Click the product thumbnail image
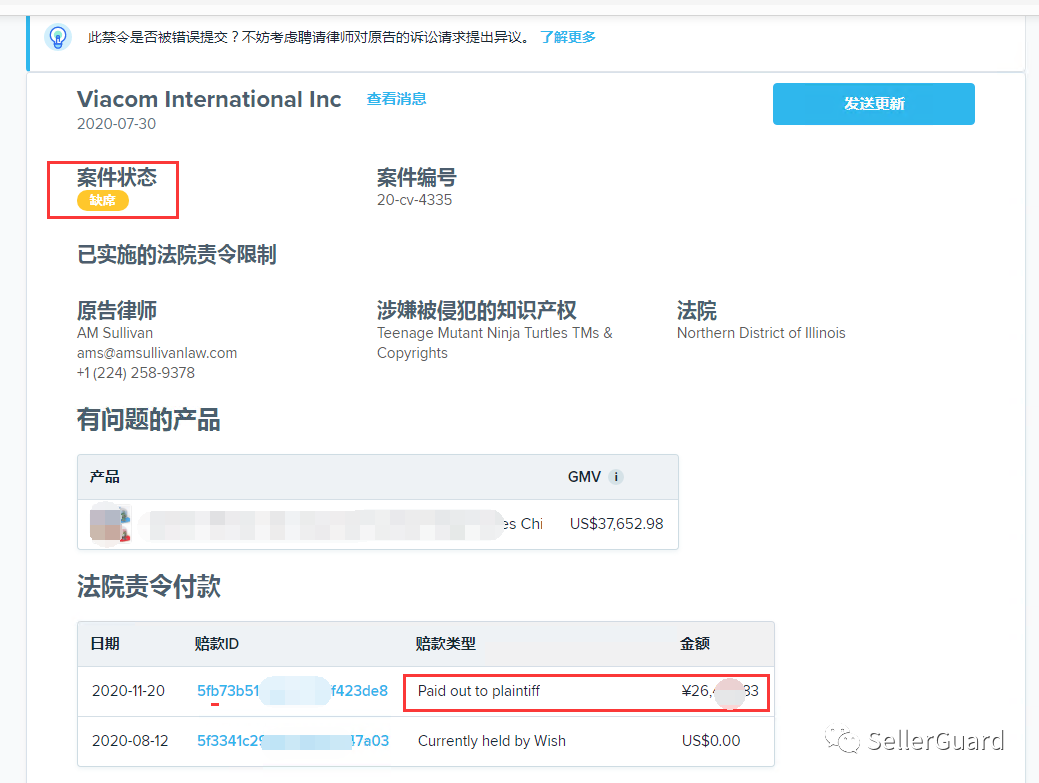The height and width of the screenshot is (783, 1039). (x=110, y=523)
